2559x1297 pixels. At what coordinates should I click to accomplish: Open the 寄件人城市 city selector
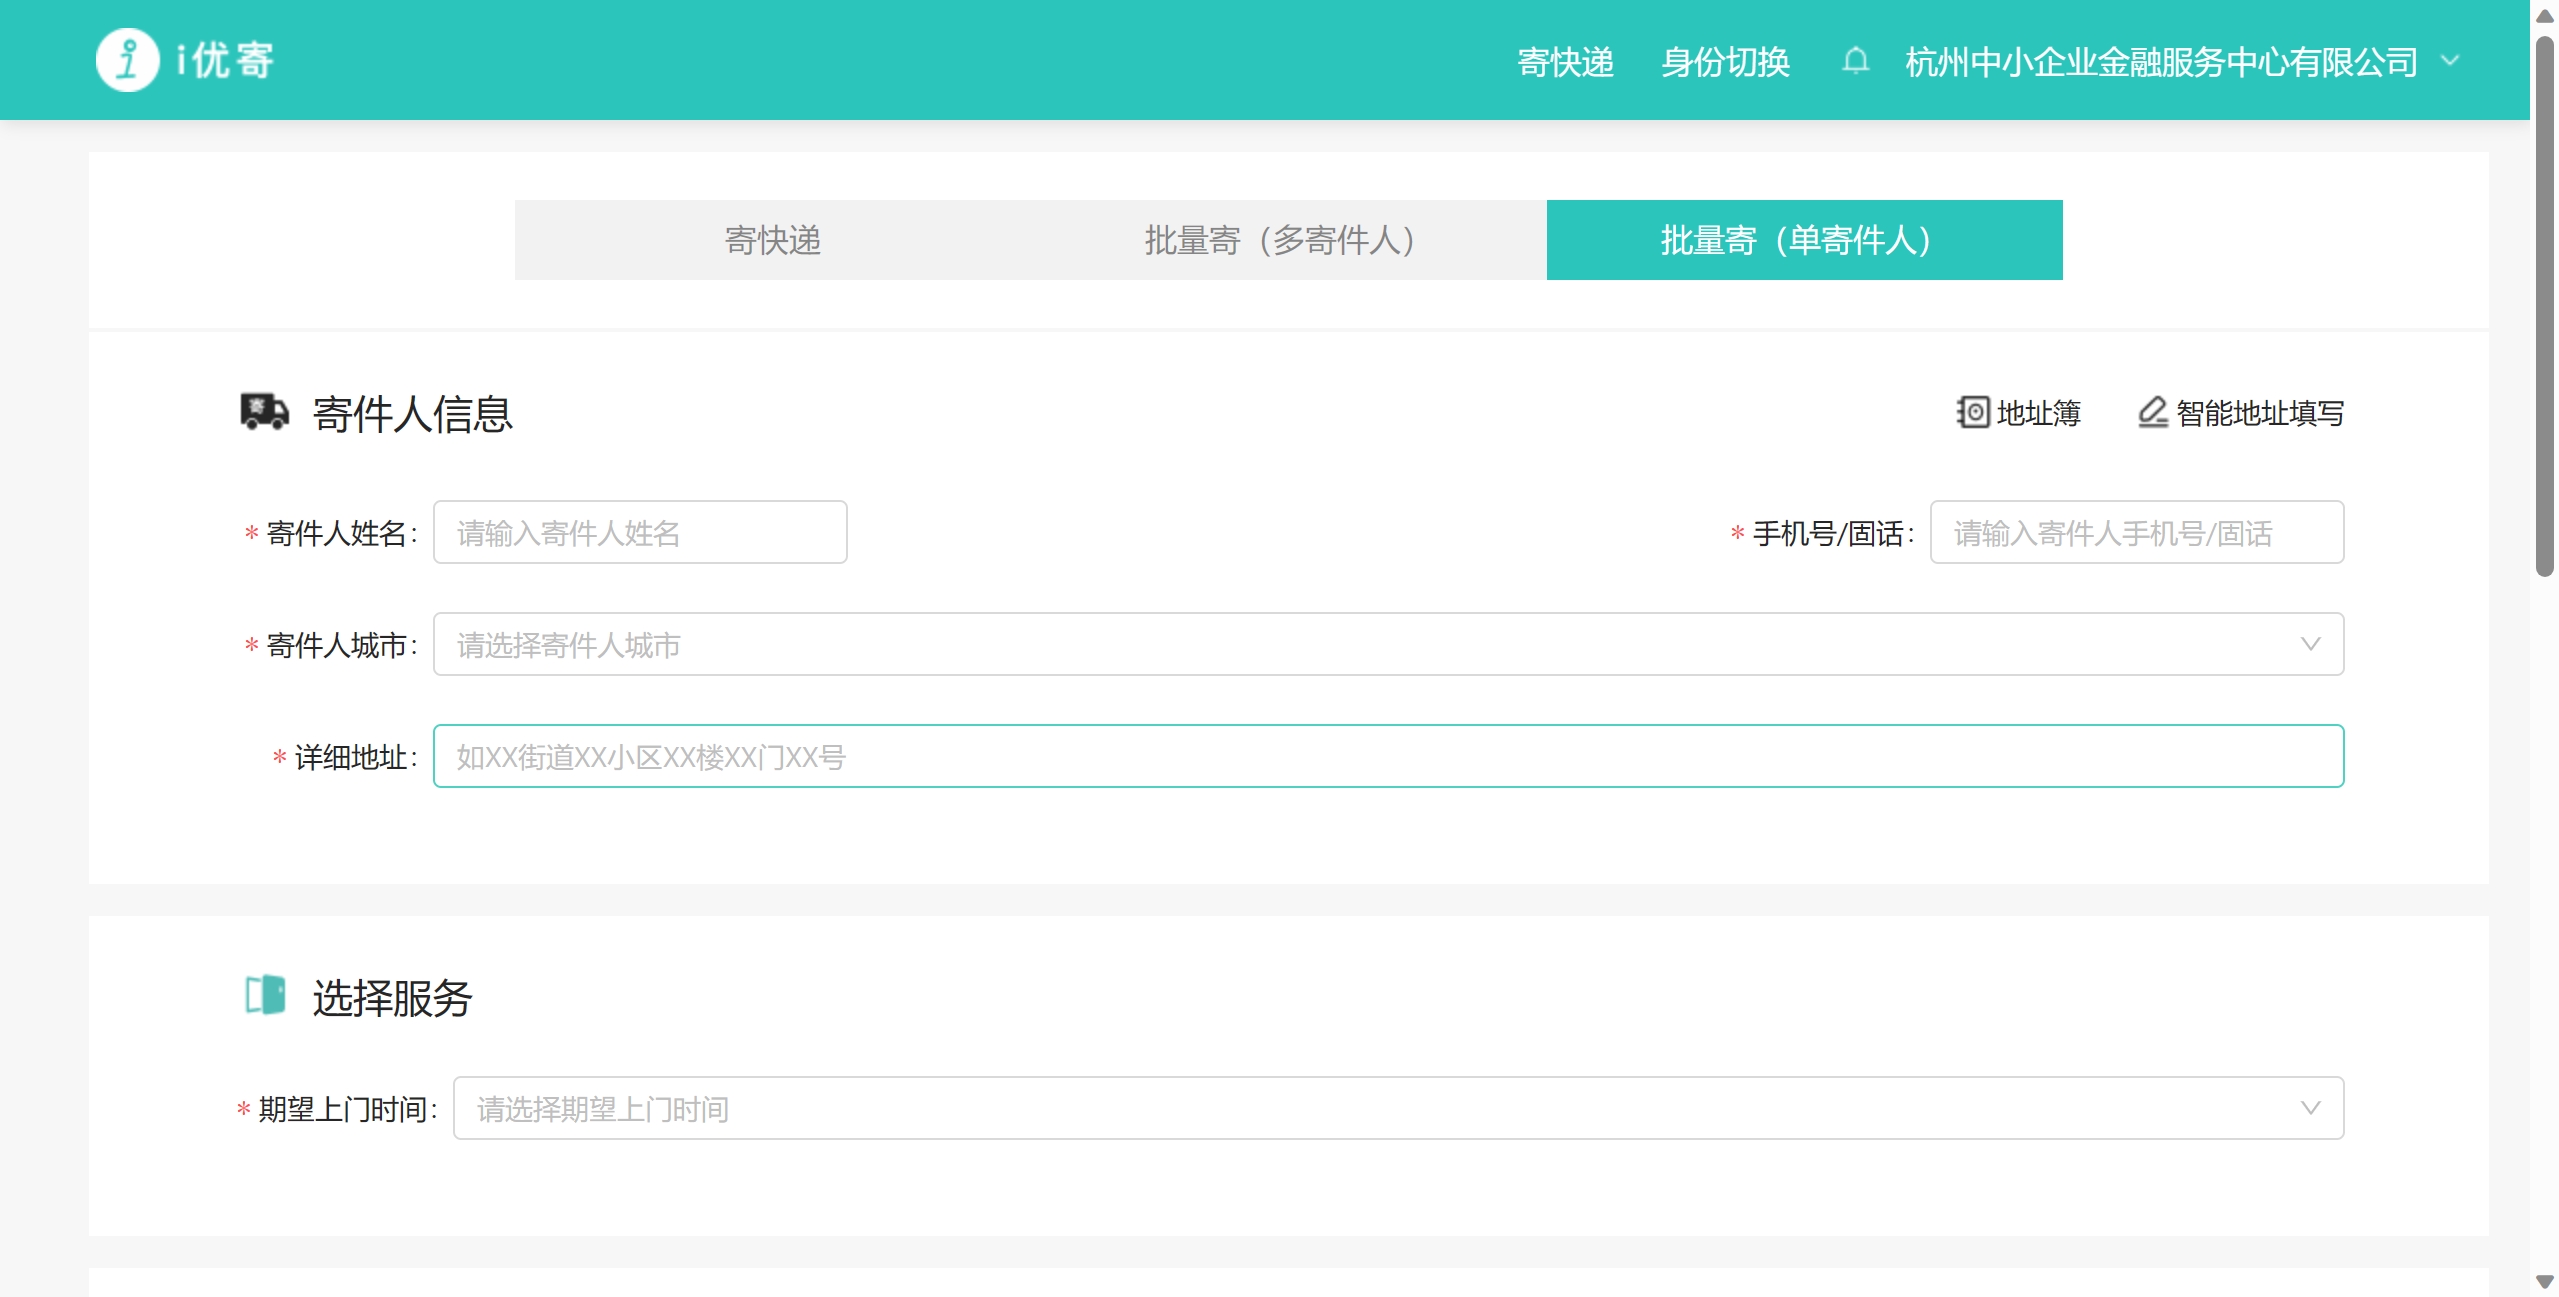coord(1388,644)
